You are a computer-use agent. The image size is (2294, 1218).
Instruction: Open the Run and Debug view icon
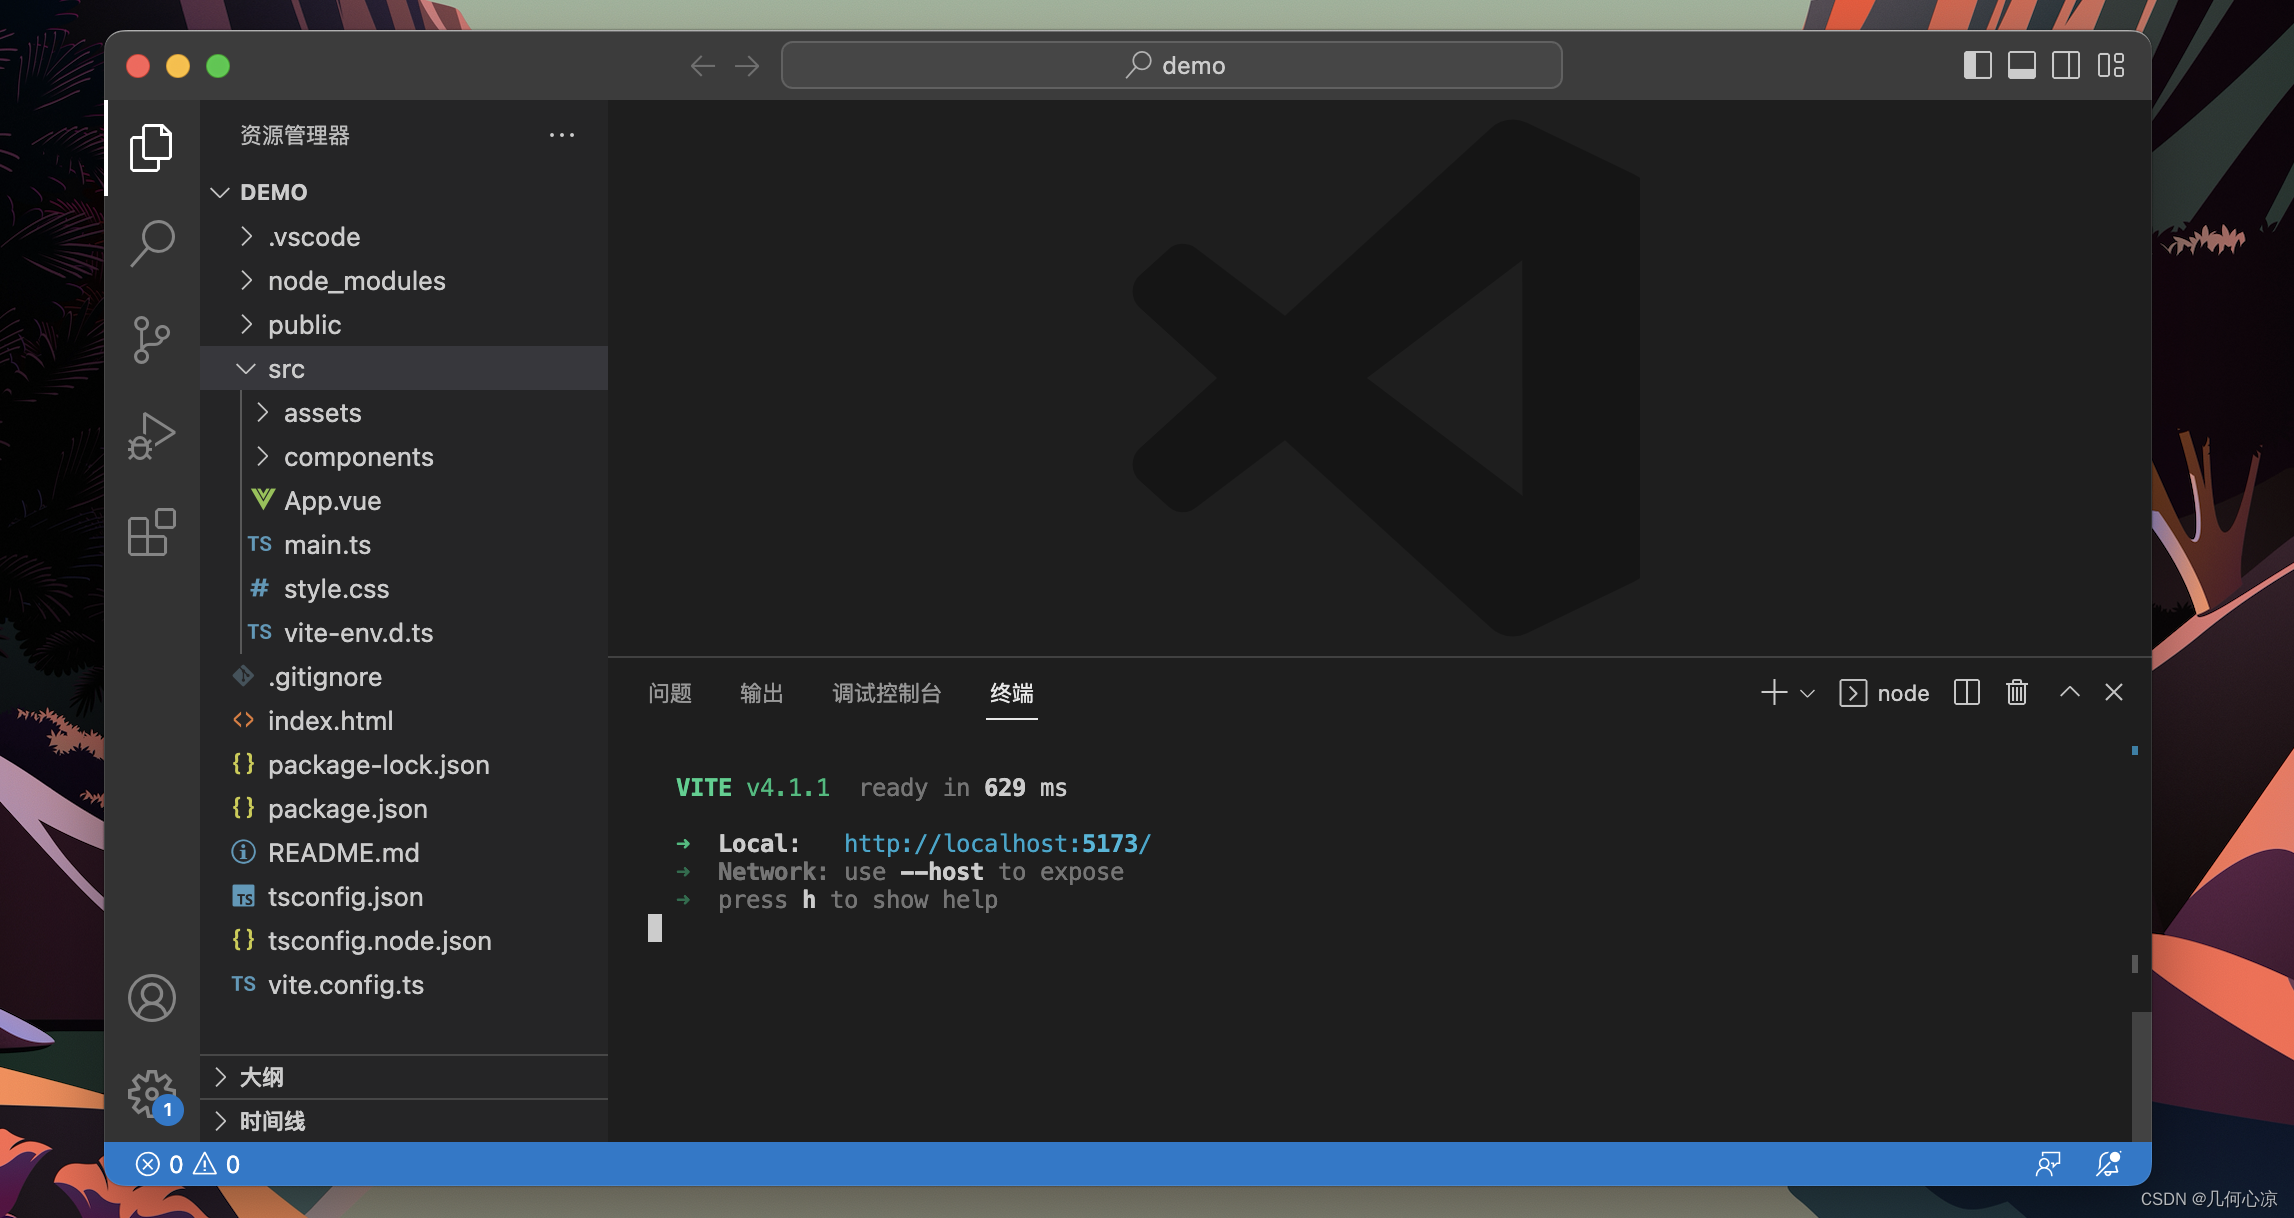coord(152,436)
